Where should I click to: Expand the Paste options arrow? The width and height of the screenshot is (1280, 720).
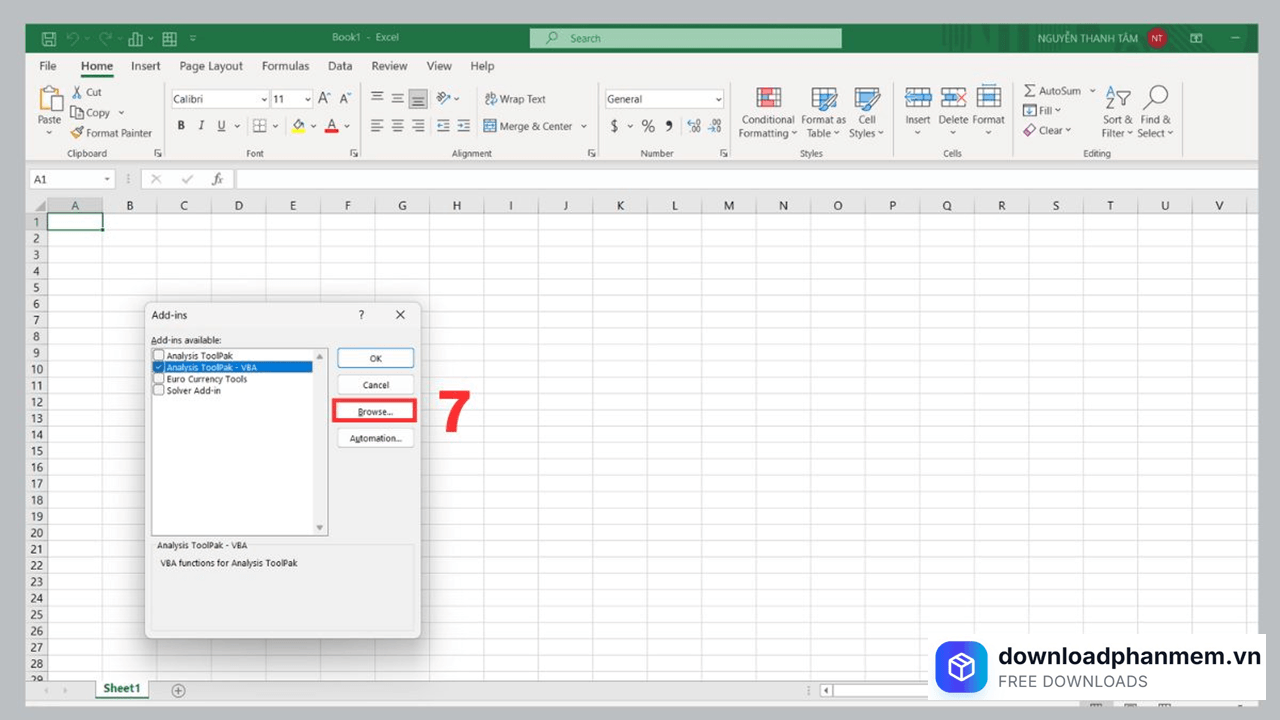[49, 132]
